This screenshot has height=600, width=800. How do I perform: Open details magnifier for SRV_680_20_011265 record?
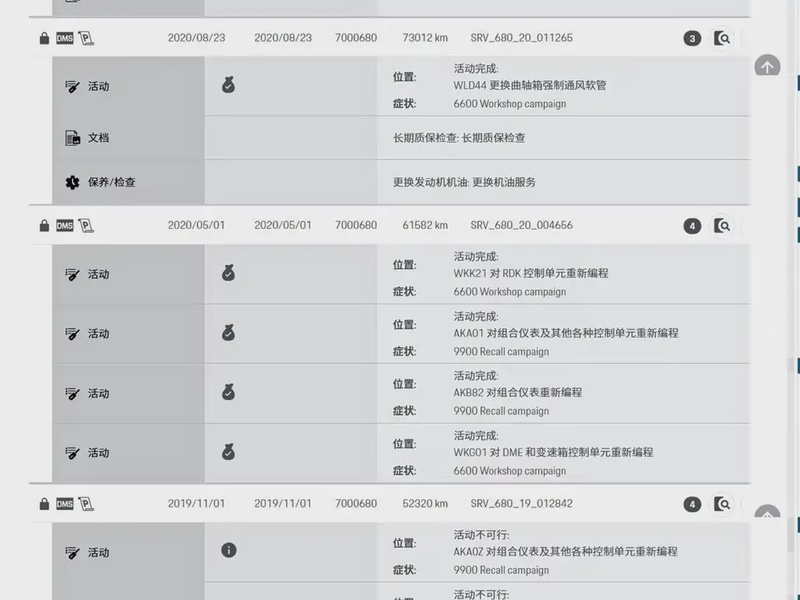click(x=722, y=39)
